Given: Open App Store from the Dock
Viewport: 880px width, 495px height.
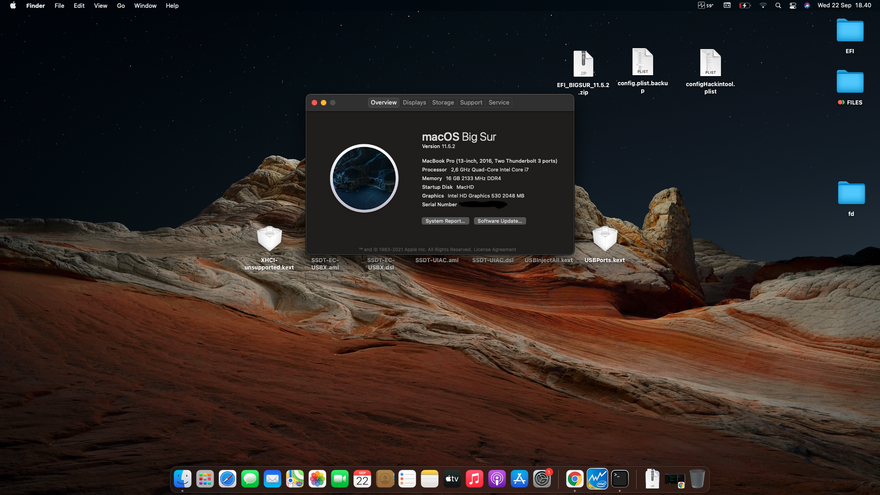Looking at the screenshot, I should pos(519,479).
